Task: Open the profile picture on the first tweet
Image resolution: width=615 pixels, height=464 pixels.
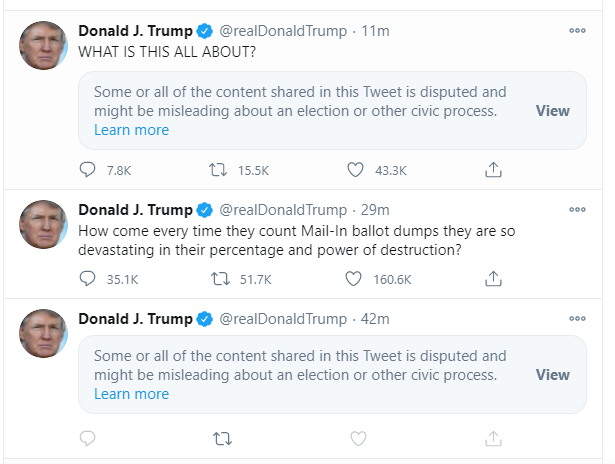Action: [x=44, y=45]
